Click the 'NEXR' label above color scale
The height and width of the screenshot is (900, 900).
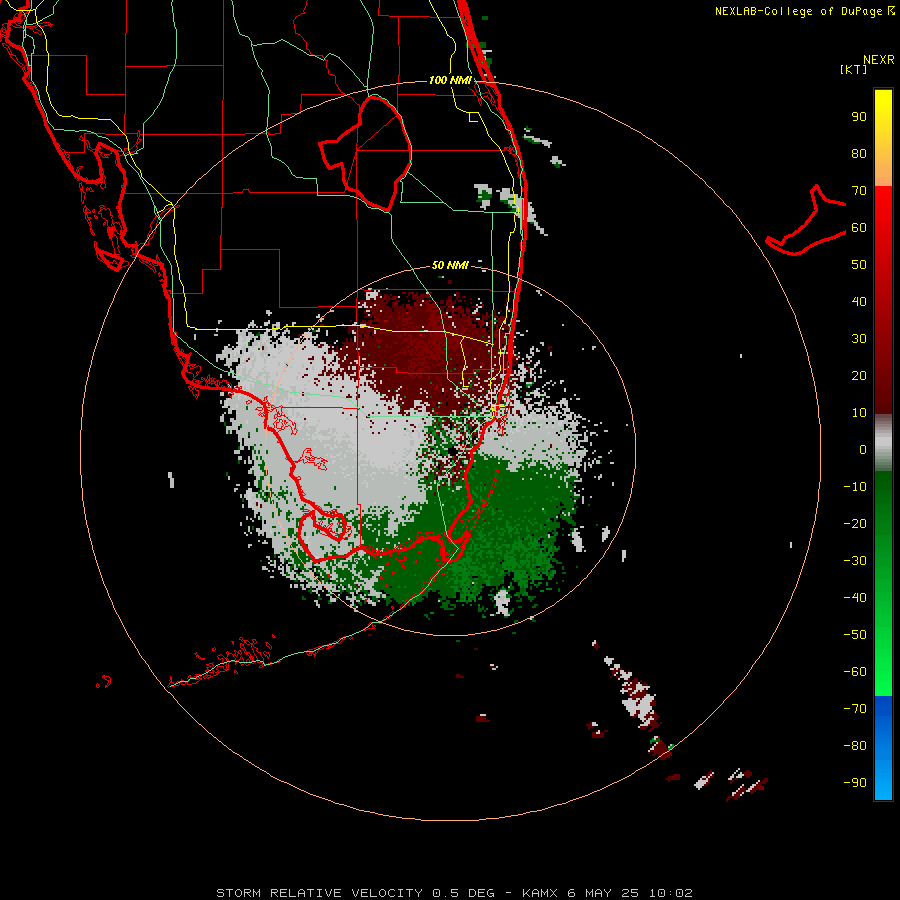pos(879,60)
